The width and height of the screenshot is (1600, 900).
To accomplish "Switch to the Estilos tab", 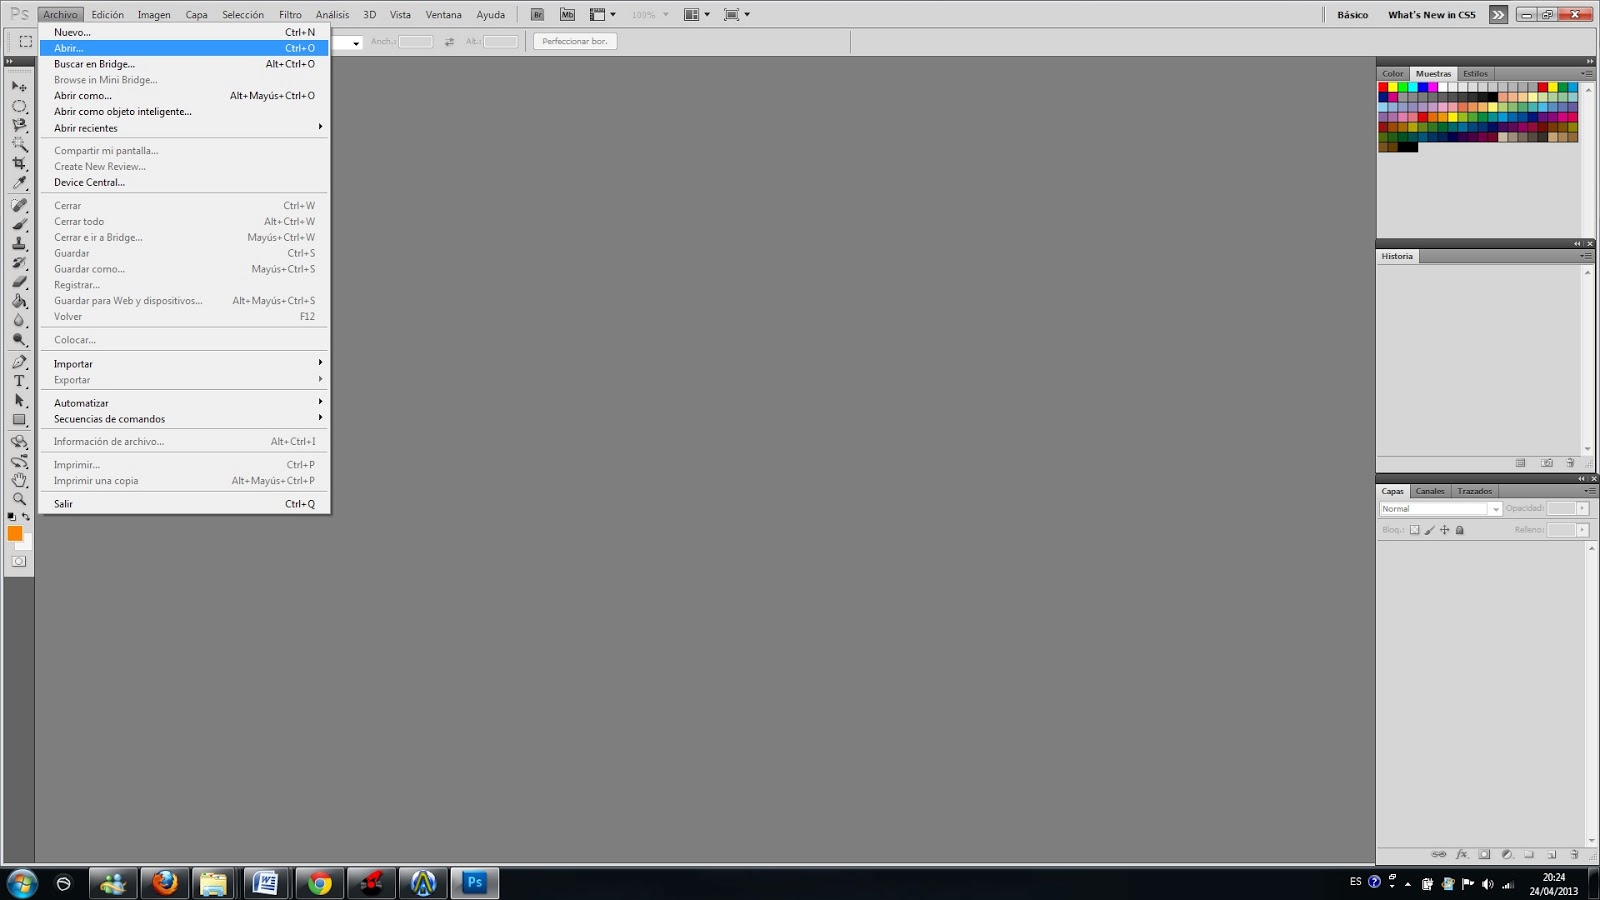I will (x=1475, y=74).
